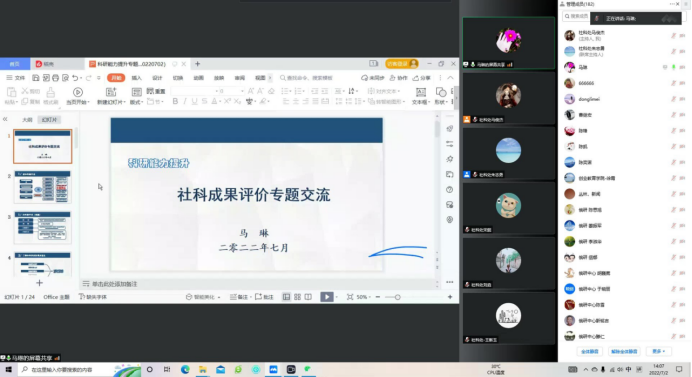692x377 pixels.
Task: Click the Layout icon in ribbon
Action: click(x=136, y=92)
